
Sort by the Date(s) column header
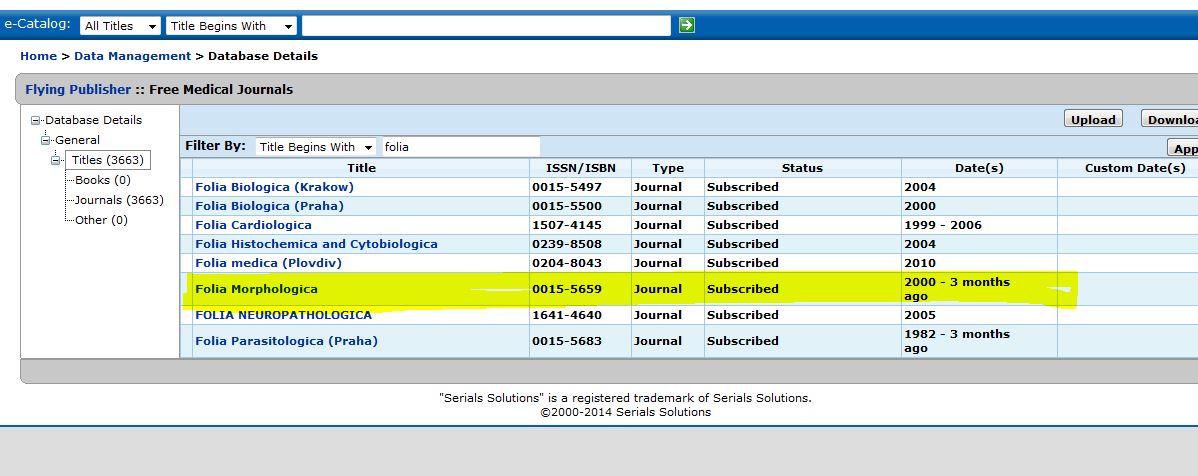pos(979,168)
